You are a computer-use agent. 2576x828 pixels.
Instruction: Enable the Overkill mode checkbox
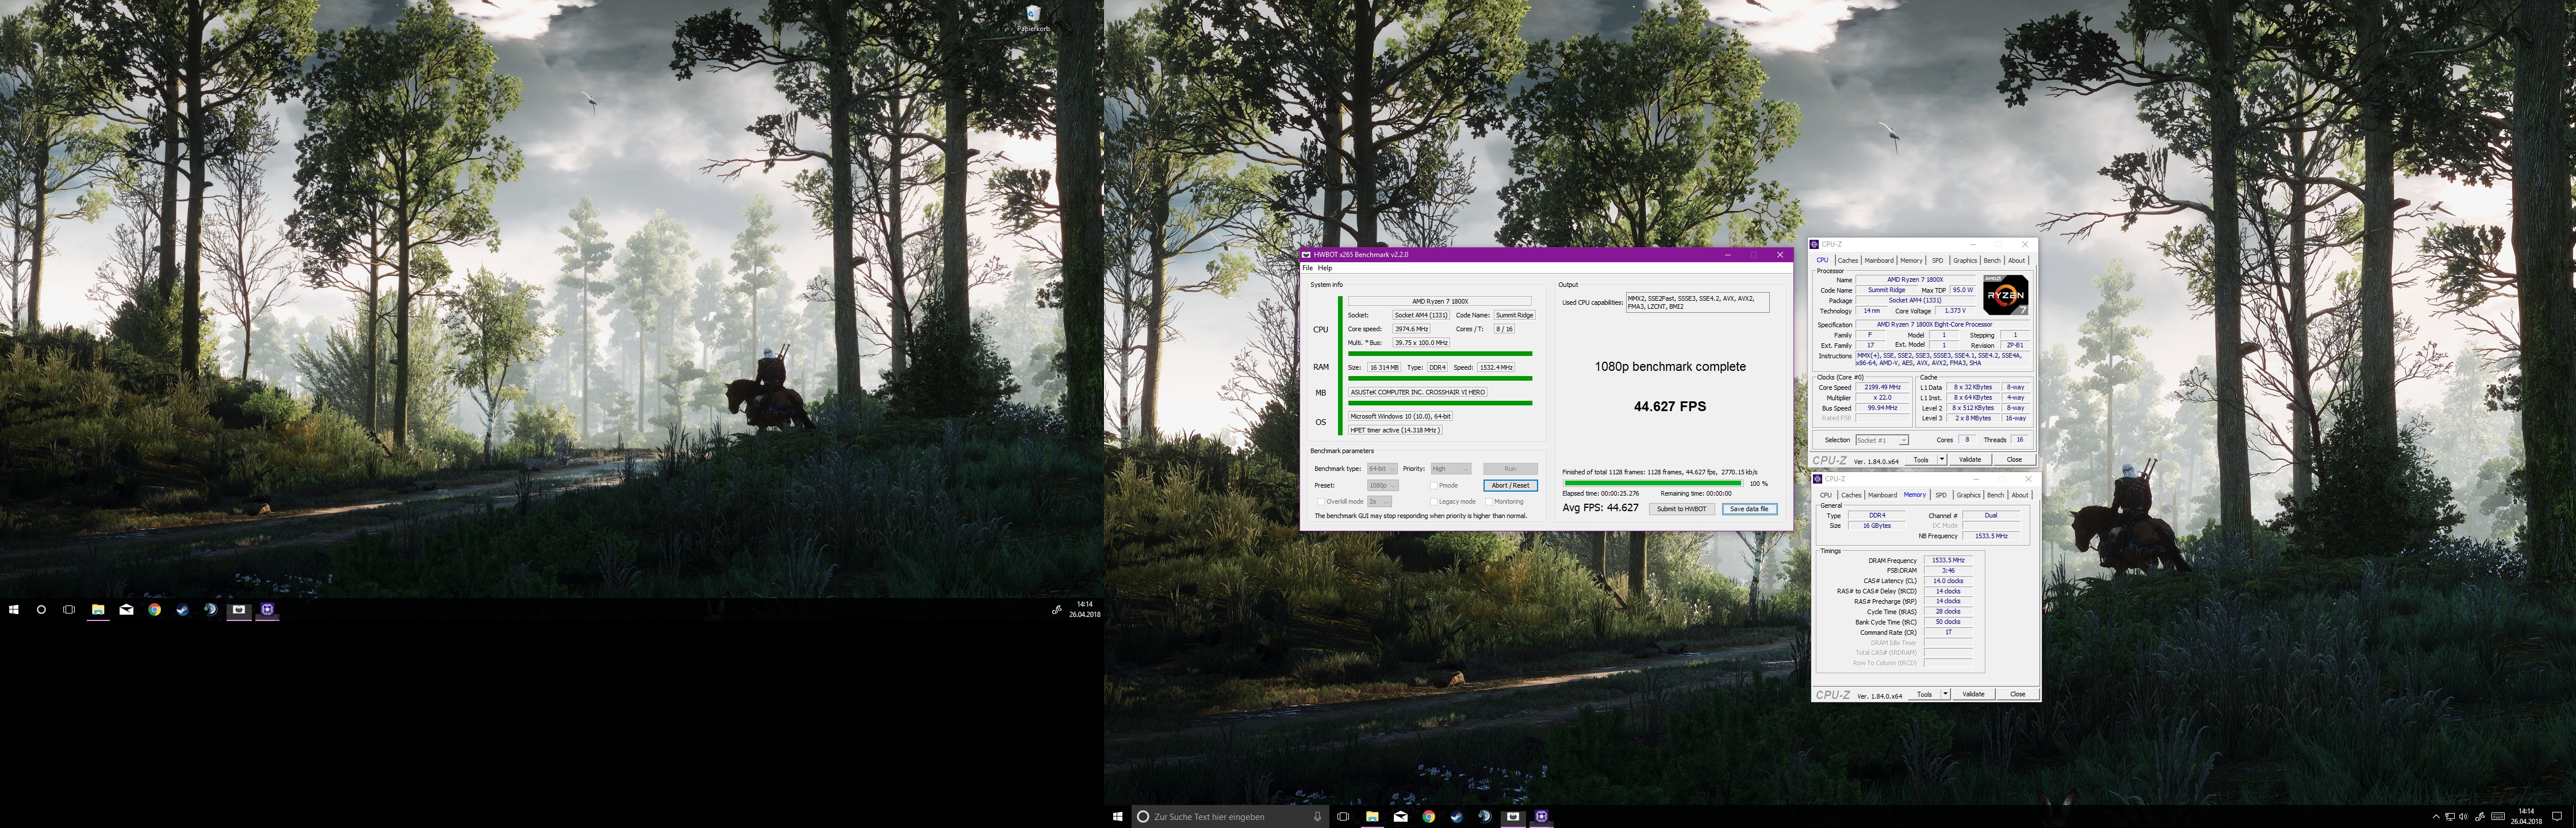click(x=1320, y=501)
